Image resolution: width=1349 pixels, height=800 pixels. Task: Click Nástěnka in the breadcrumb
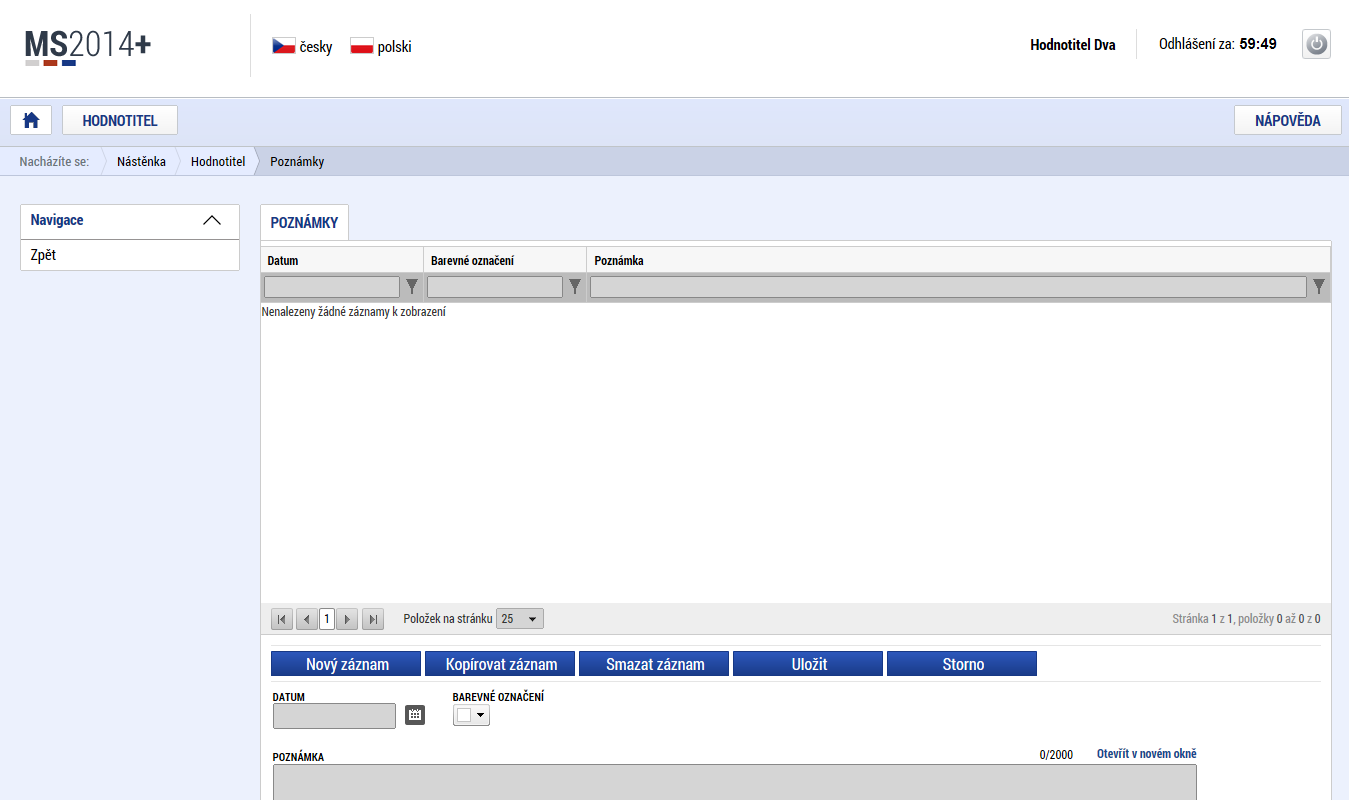(x=141, y=161)
